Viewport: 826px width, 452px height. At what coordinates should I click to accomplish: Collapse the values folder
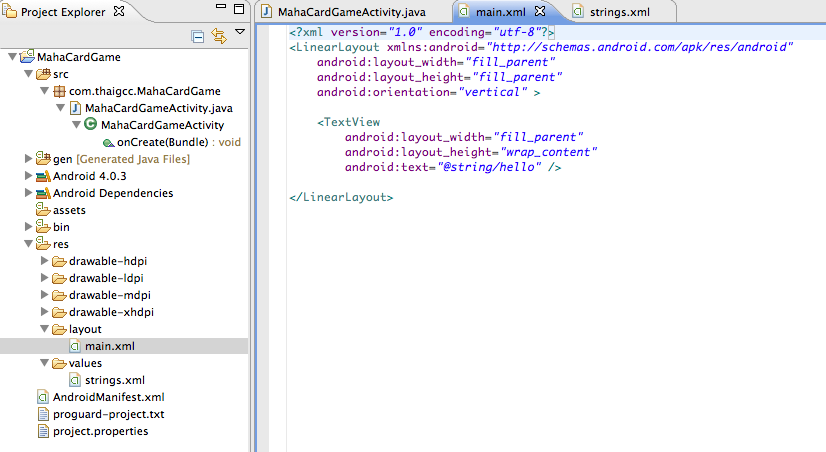[45, 362]
